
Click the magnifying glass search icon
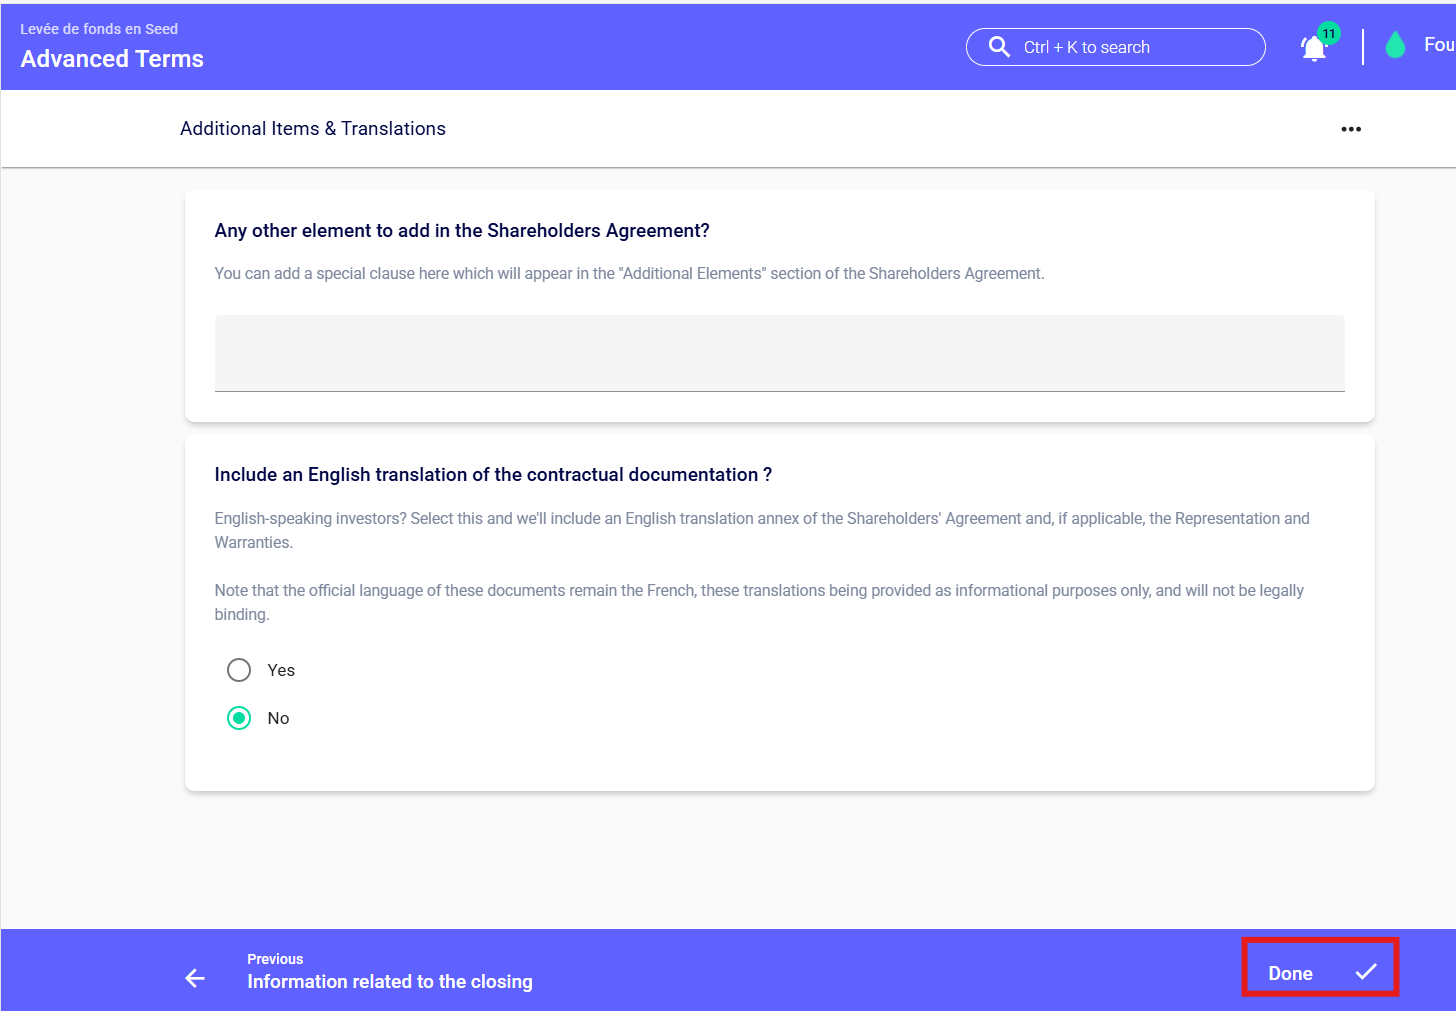point(998,47)
